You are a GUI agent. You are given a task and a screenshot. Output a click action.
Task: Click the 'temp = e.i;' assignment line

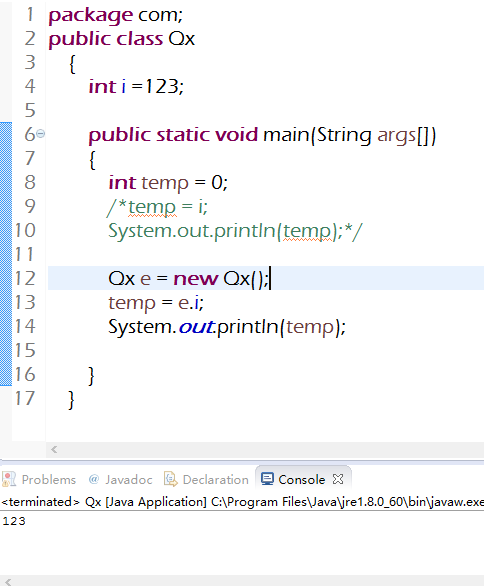[x=156, y=303]
